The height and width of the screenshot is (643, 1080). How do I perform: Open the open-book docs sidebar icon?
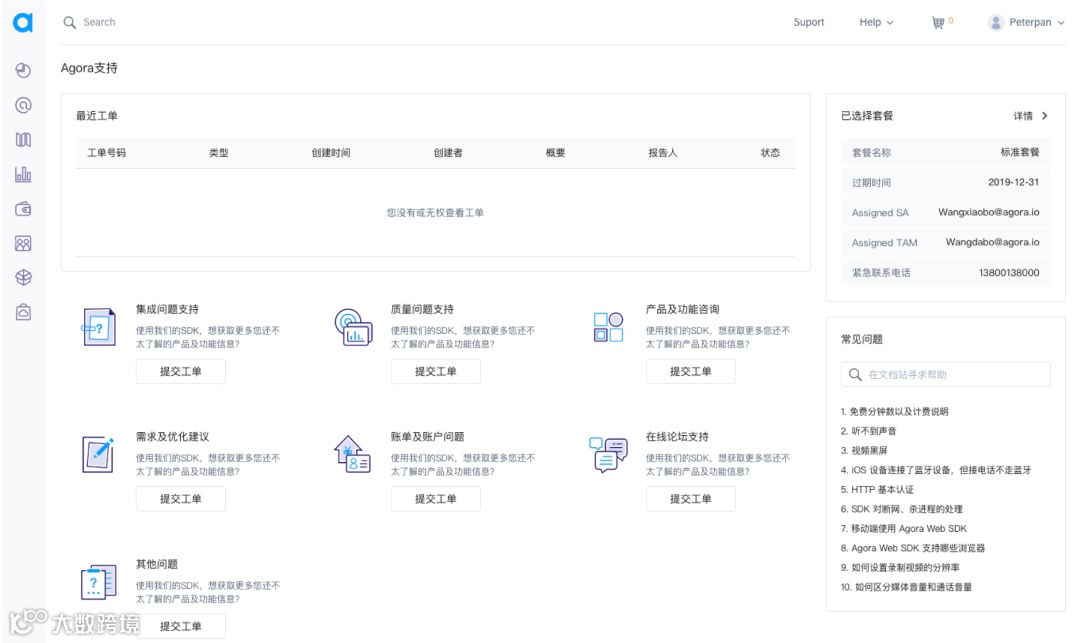pyautogui.click(x=23, y=140)
